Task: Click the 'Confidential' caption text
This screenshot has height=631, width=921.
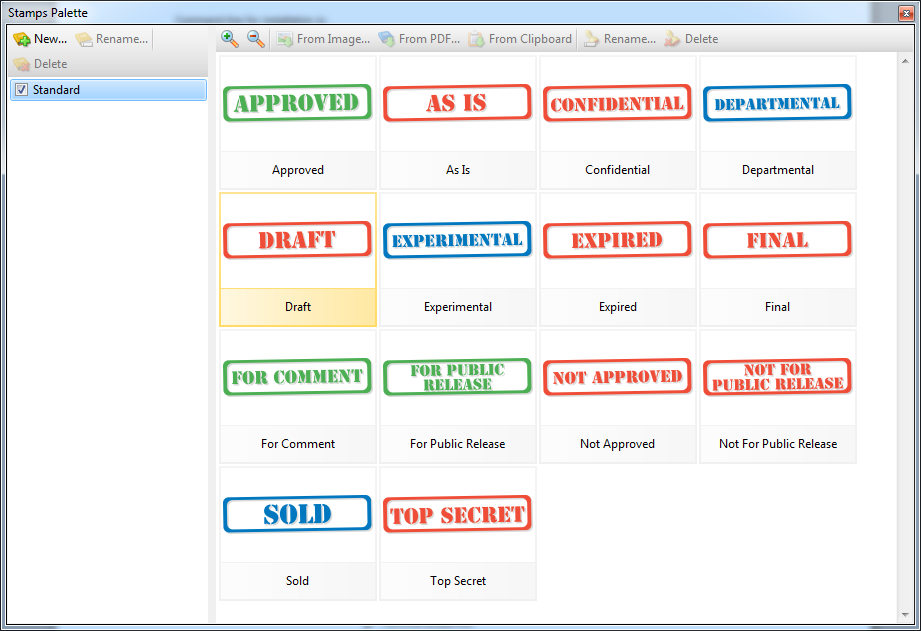Action: 617,170
